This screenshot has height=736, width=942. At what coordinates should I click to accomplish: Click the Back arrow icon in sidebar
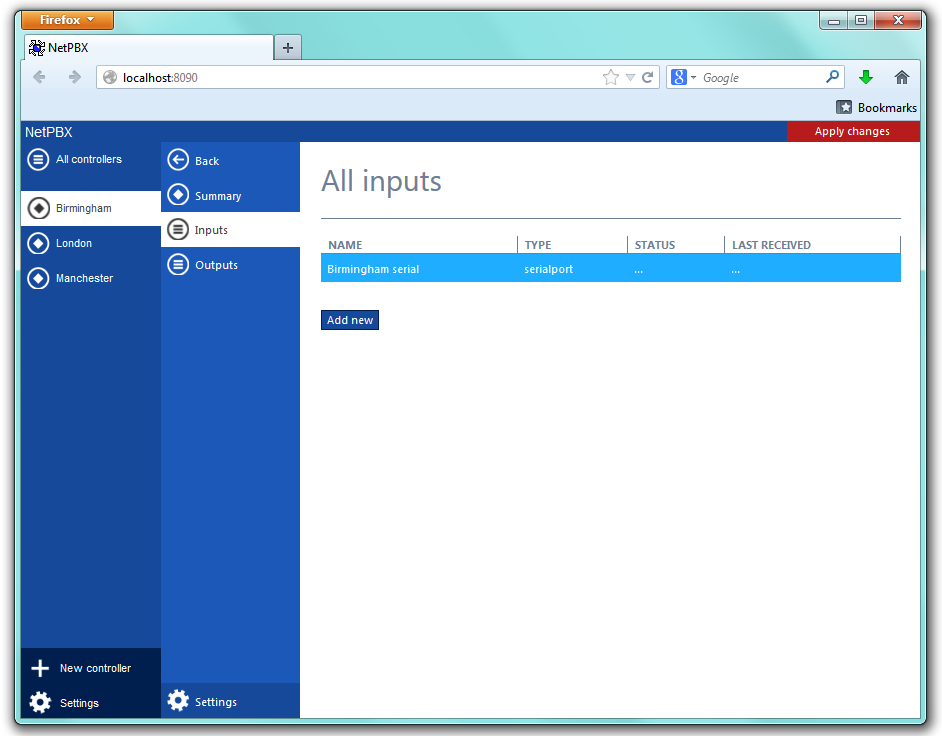point(178,160)
